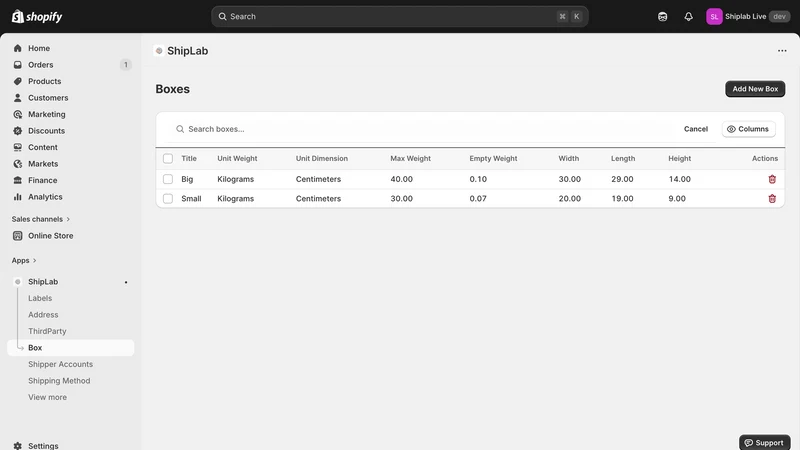Click the Empty Weight column header
Image resolution: width=800 pixels, height=450 pixels.
pos(493,159)
